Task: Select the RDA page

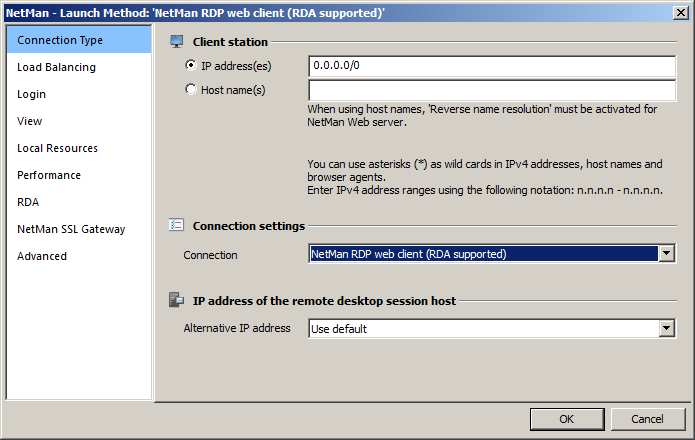Action: point(28,202)
